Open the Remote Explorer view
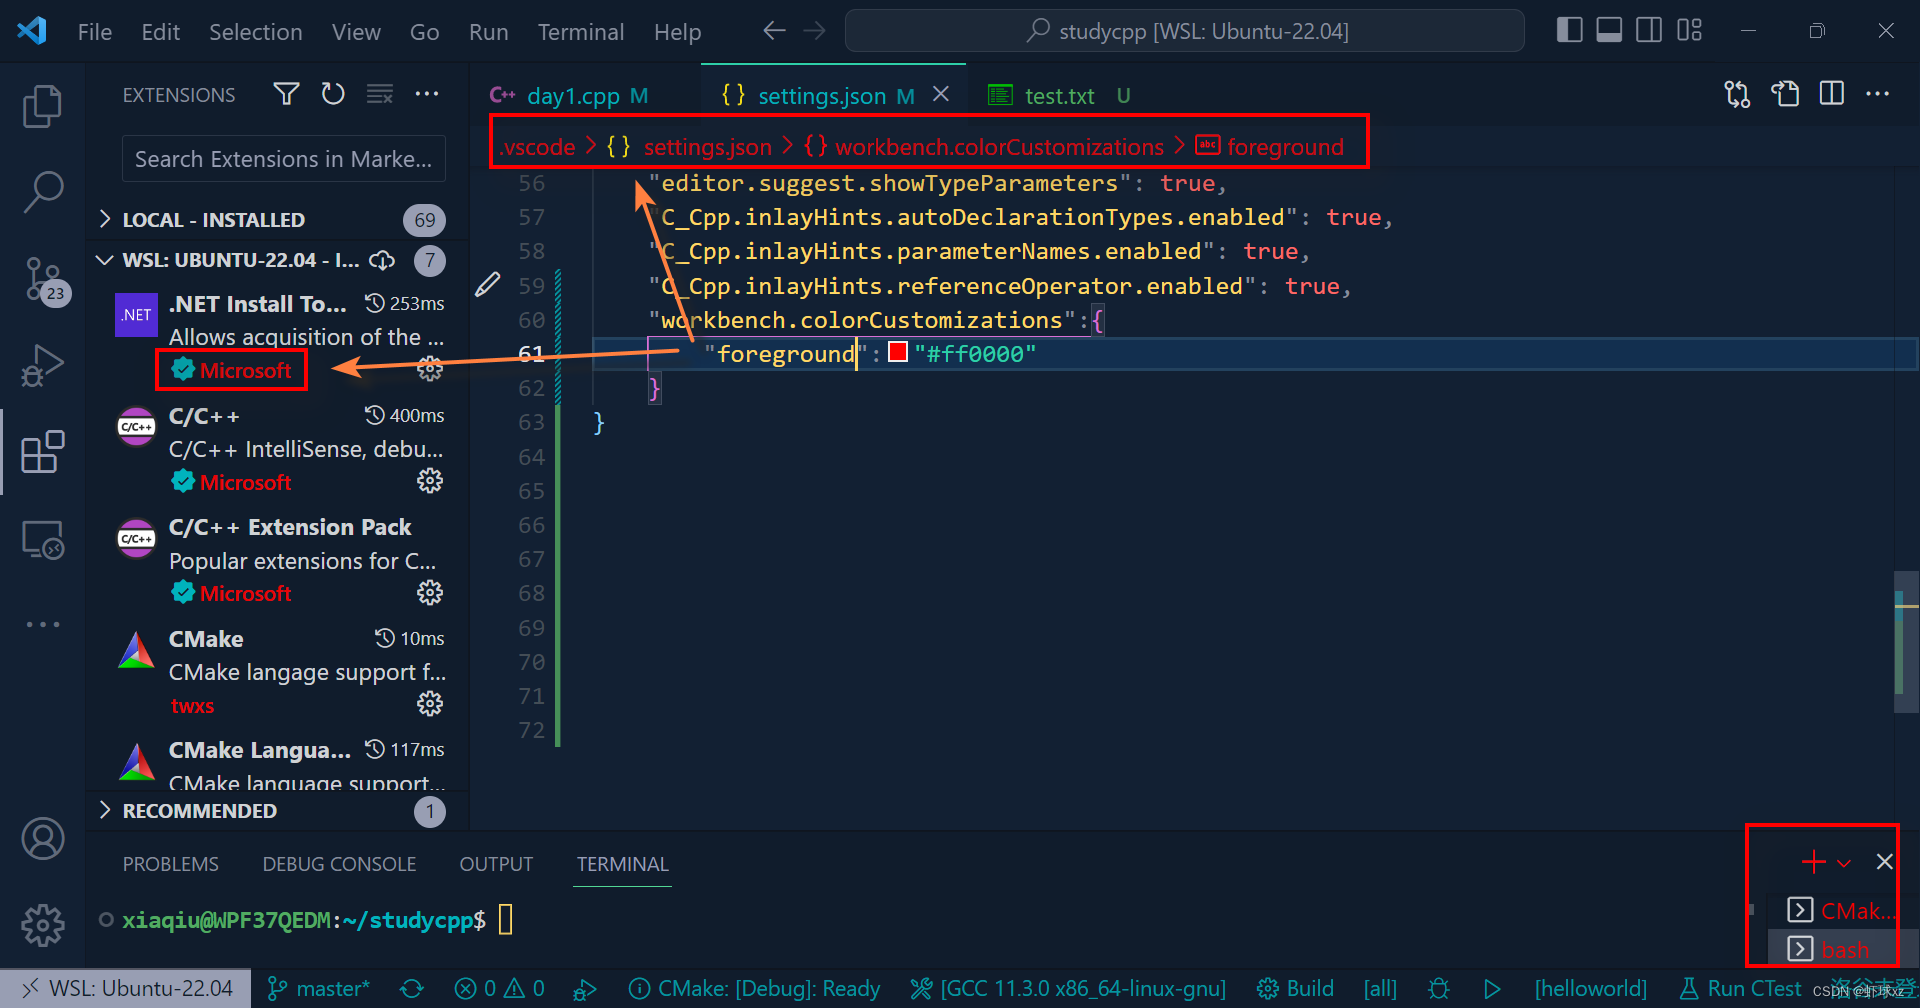1920x1008 pixels. (42, 539)
